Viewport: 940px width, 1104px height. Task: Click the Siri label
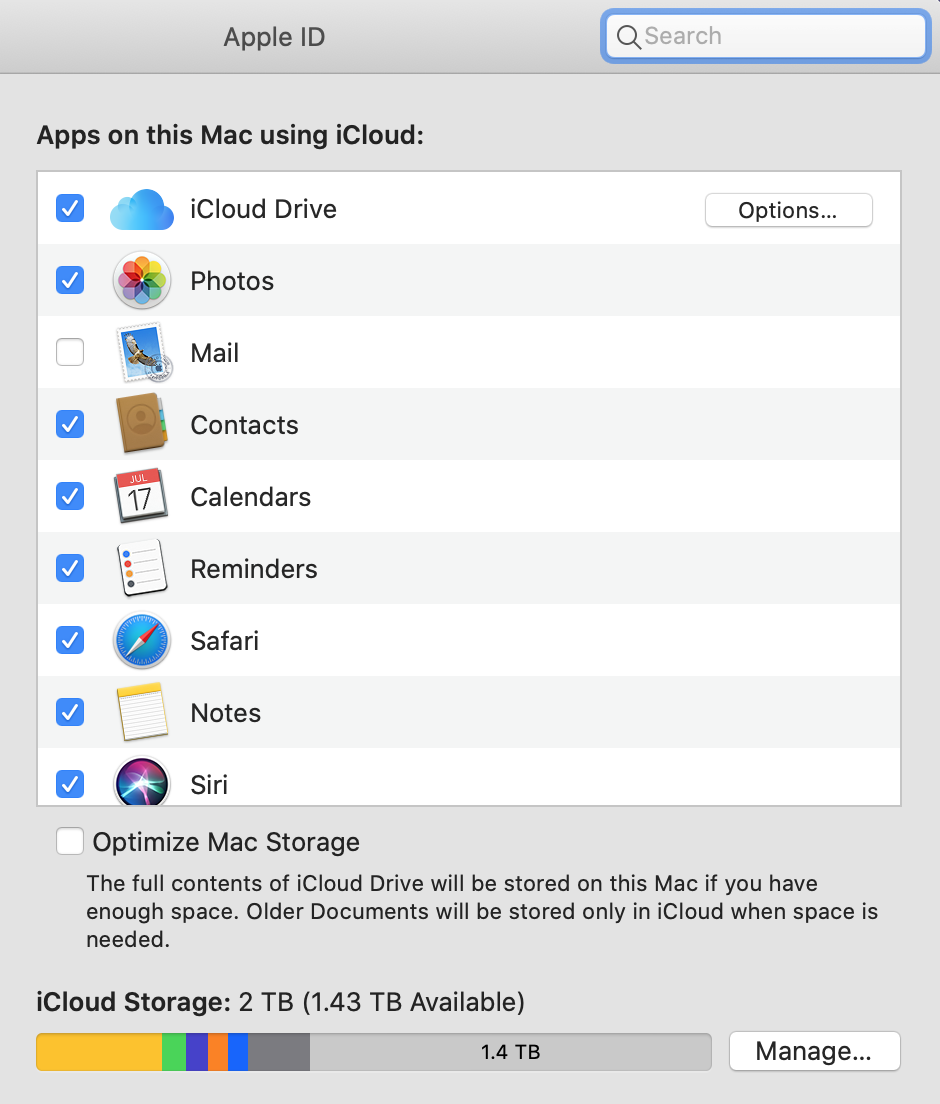pyautogui.click(x=209, y=784)
